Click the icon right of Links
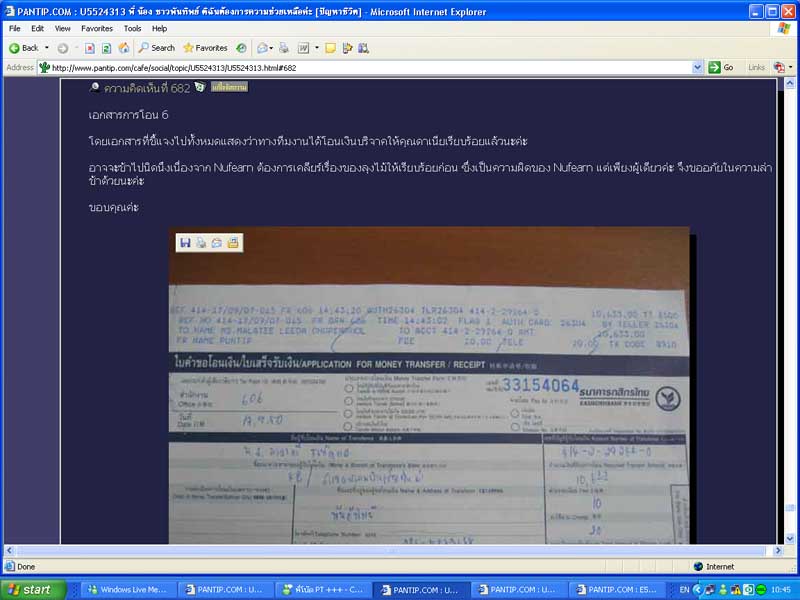The height and width of the screenshot is (600, 800). [779, 67]
